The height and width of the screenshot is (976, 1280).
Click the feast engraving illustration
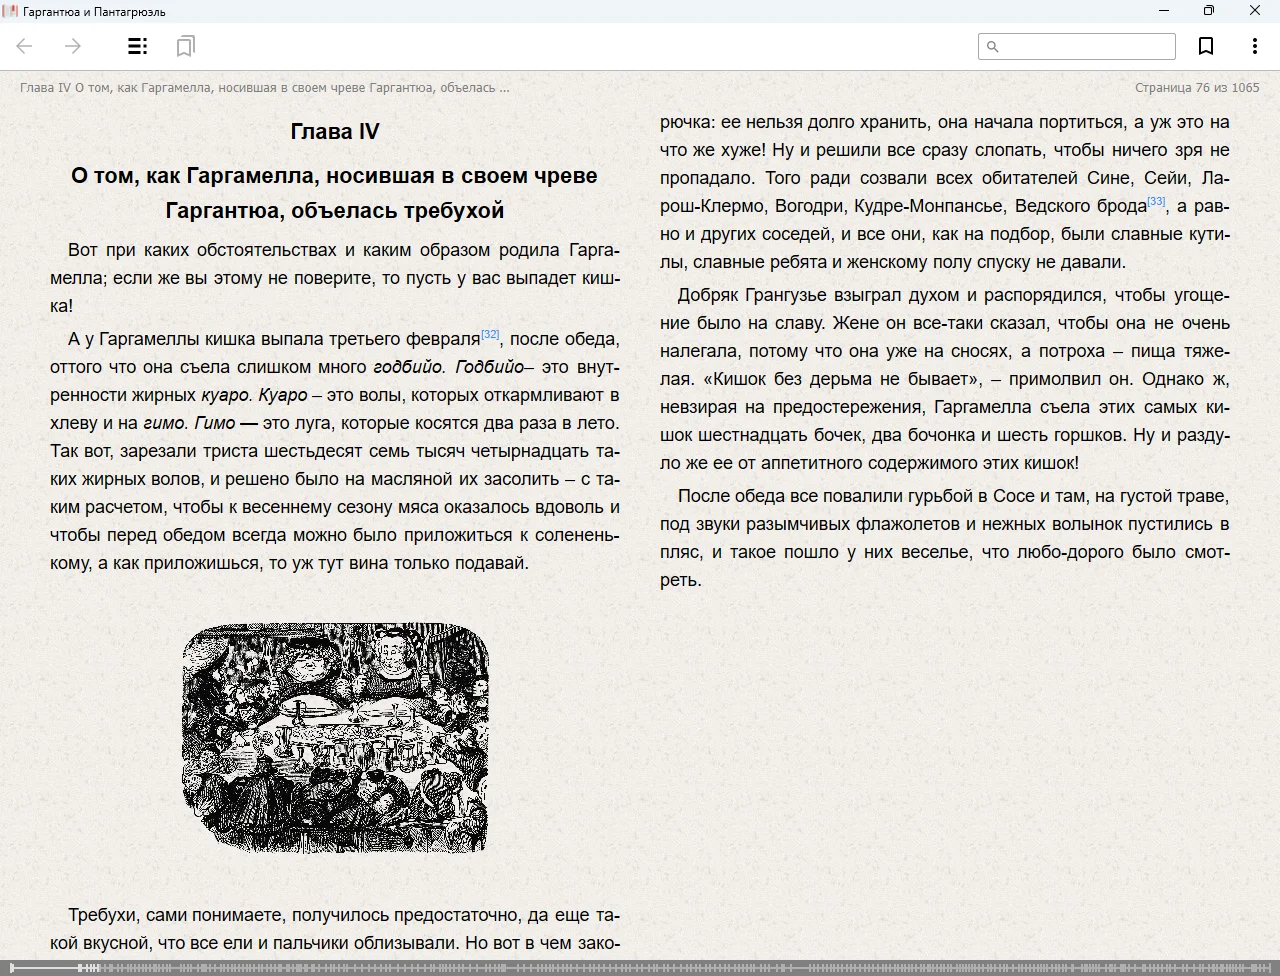click(x=335, y=738)
